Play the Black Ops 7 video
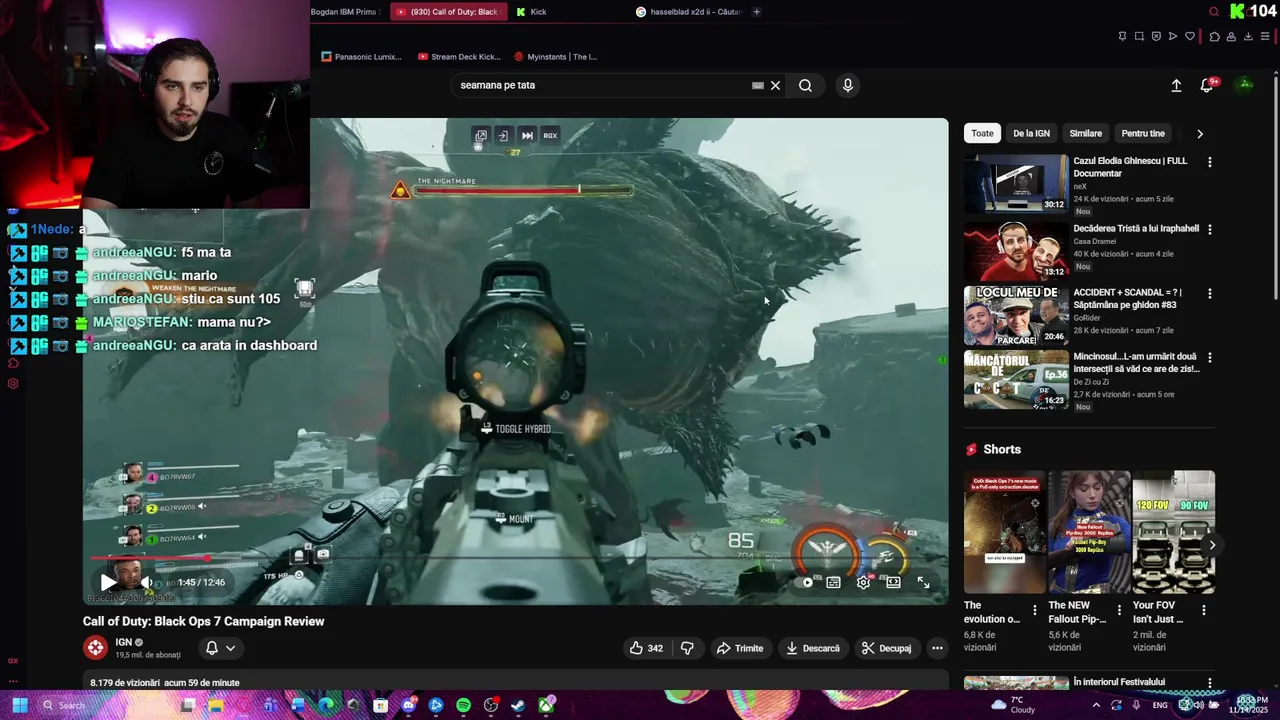Image resolution: width=1280 pixels, height=720 pixels. pyautogui.click(x=108, y=582)
